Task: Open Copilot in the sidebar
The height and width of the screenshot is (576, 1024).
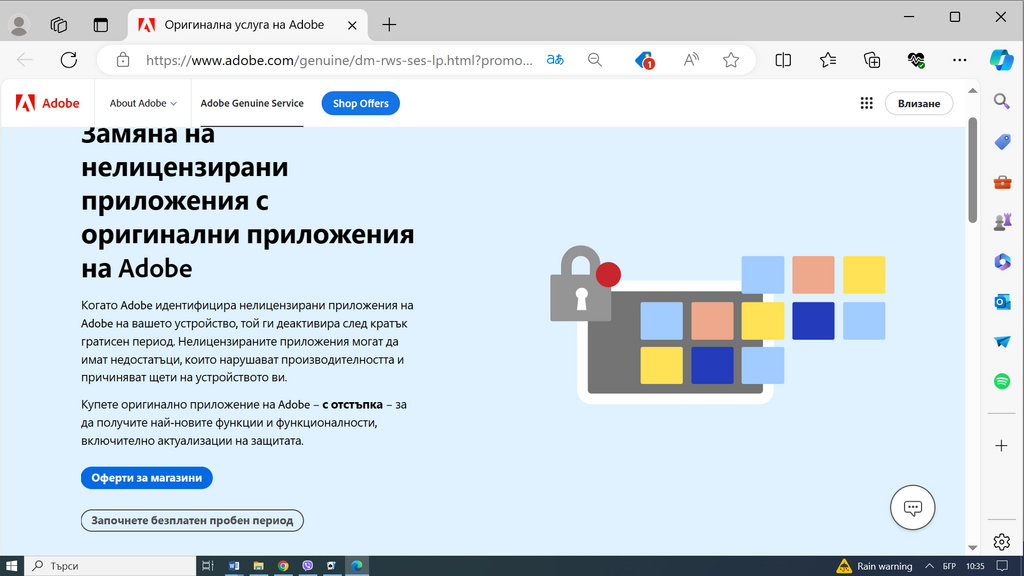Action: [x=1001, y=60]
